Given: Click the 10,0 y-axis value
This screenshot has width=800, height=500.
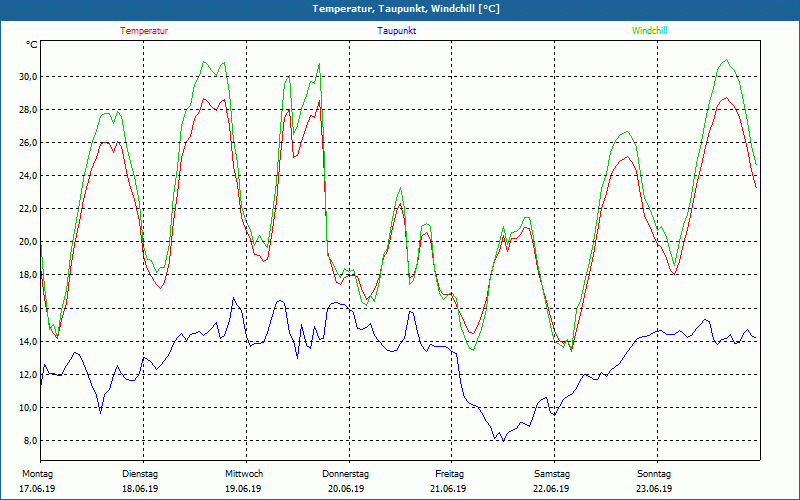Looking at the screenshot, I should [28, 408].
